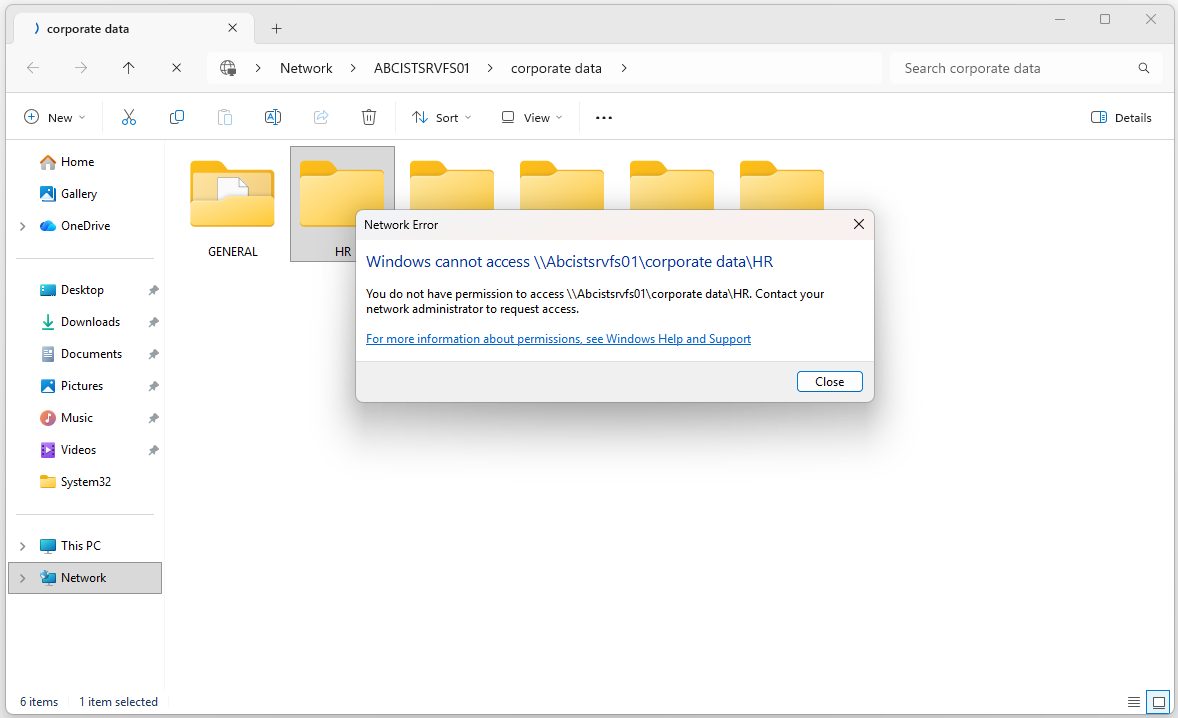
Task: Select the corporate data tab
Action: tap(134, 29)
